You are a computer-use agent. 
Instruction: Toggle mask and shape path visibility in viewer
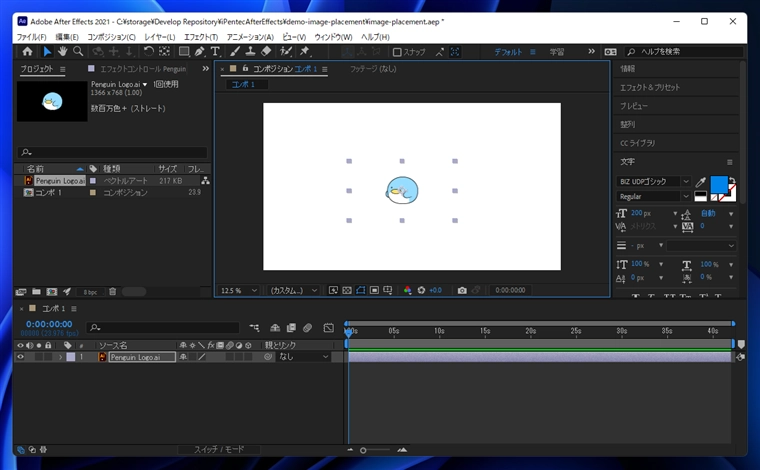click(361, 290)
